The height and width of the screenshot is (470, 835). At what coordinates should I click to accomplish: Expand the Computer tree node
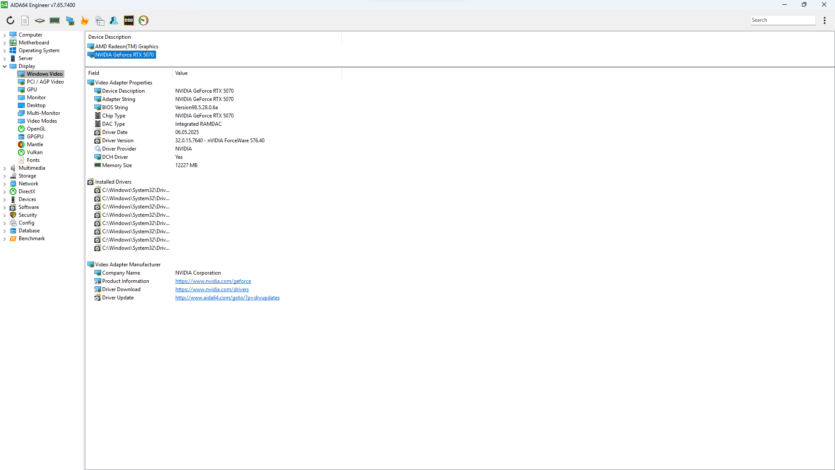(5, 35)
